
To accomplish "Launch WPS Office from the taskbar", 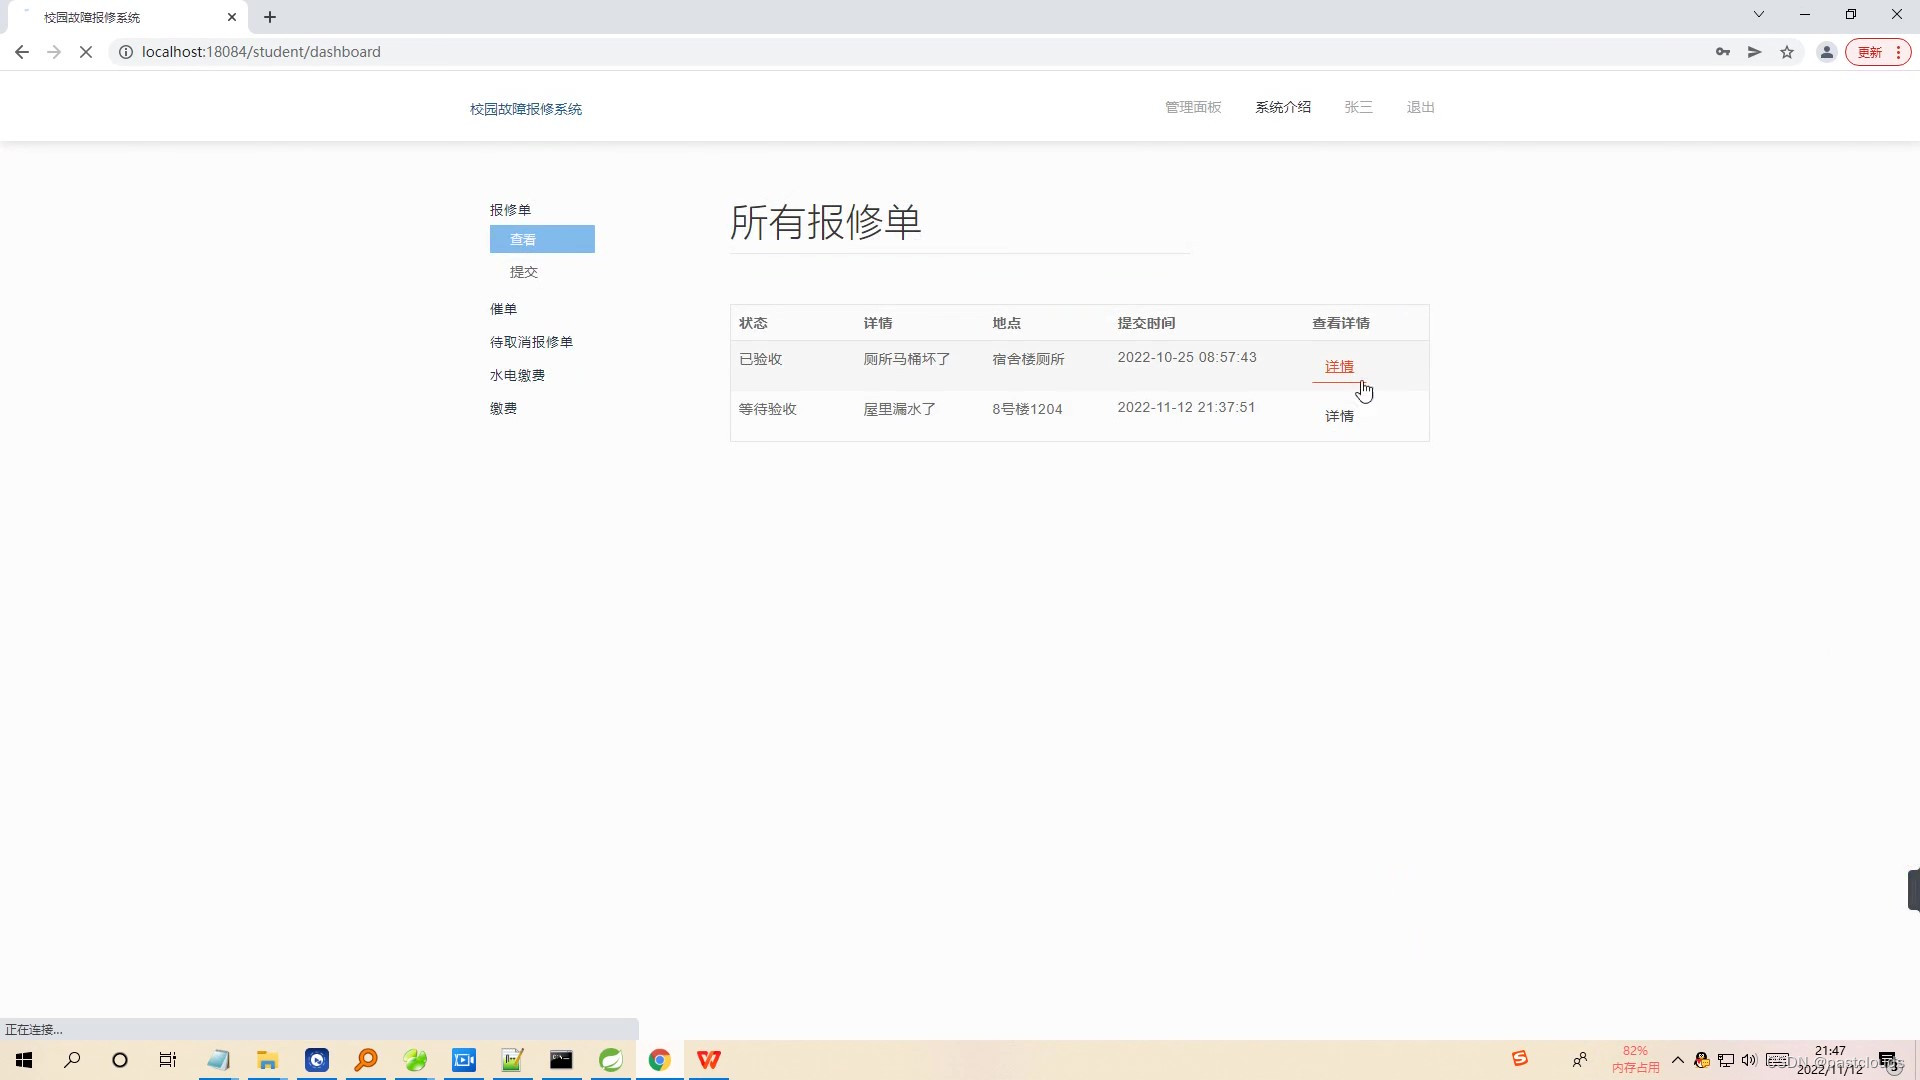I will coord(708,1059).
